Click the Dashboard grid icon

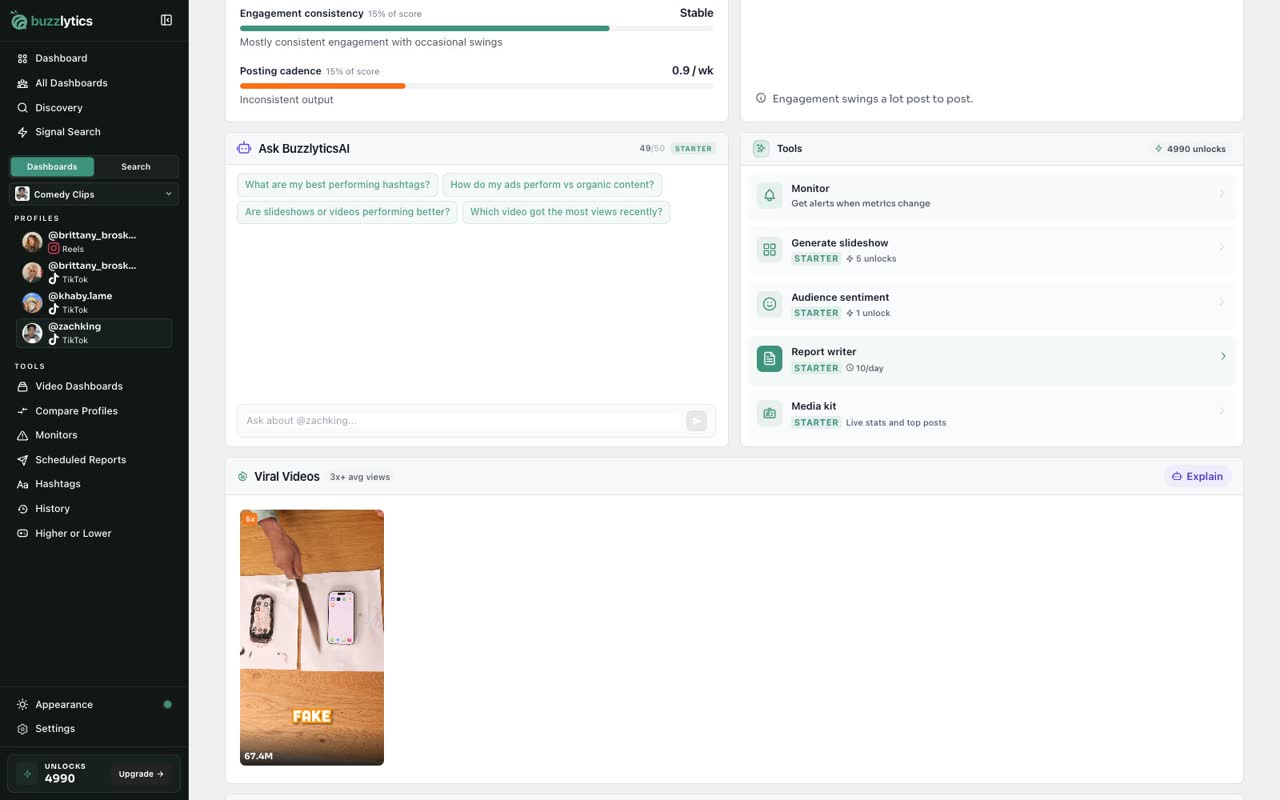click(23, 58)
